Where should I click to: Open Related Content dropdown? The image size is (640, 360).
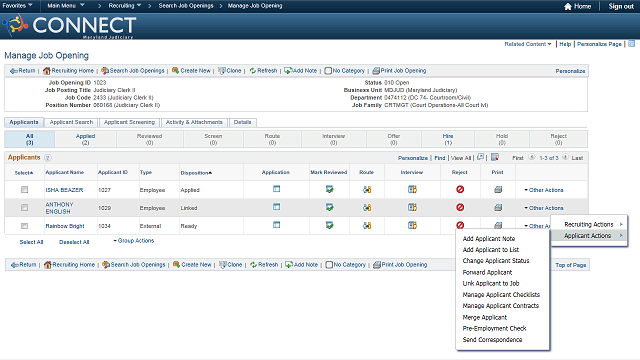click(x=528, y=44)
